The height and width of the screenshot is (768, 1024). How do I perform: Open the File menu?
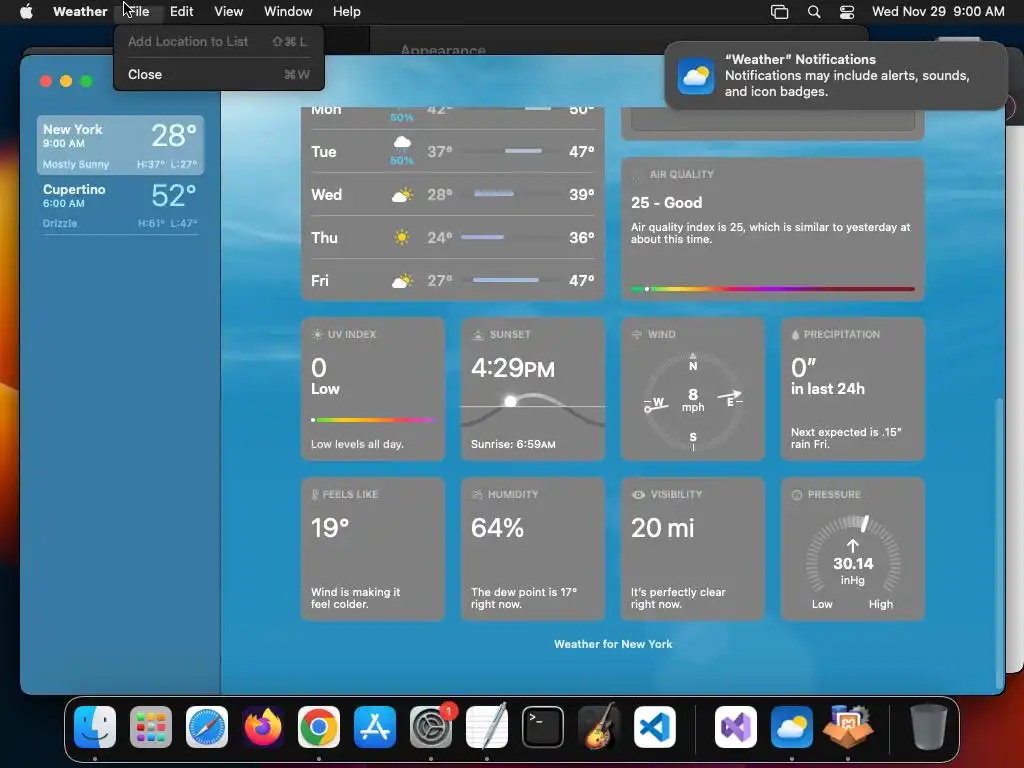point(139,11)
